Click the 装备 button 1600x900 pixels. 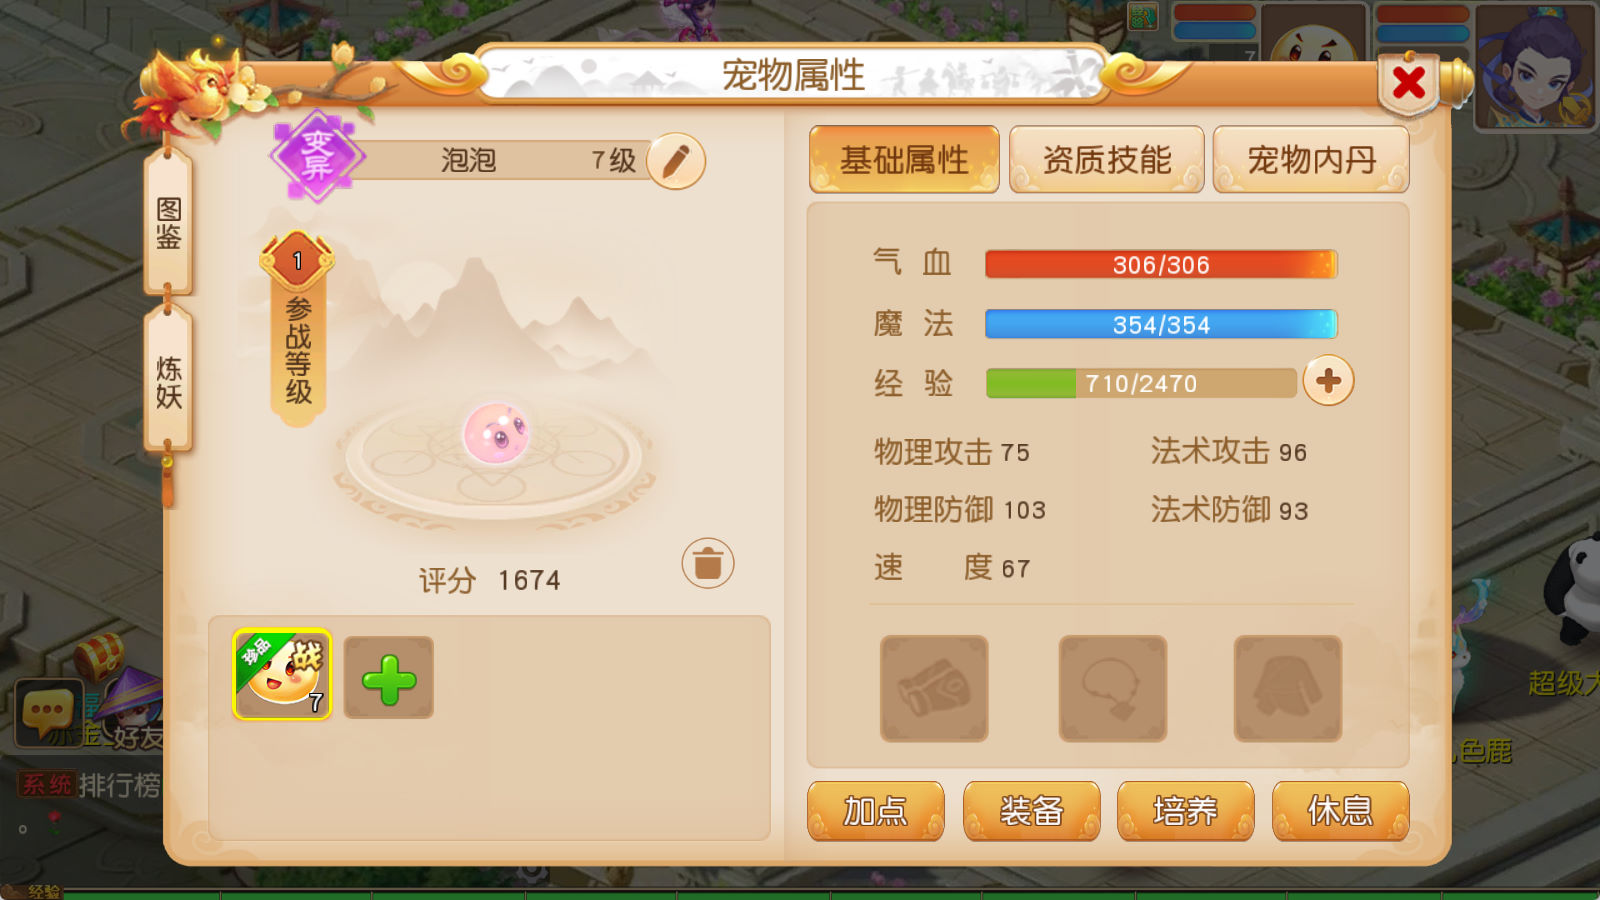point(1031,811)
